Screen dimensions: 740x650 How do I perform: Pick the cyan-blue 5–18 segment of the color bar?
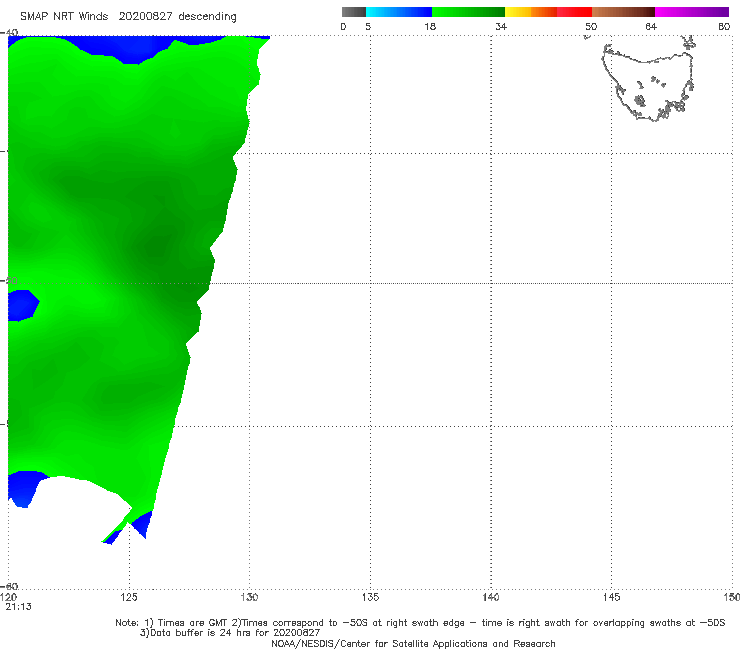pyautogui.click(x=399, y=12)
